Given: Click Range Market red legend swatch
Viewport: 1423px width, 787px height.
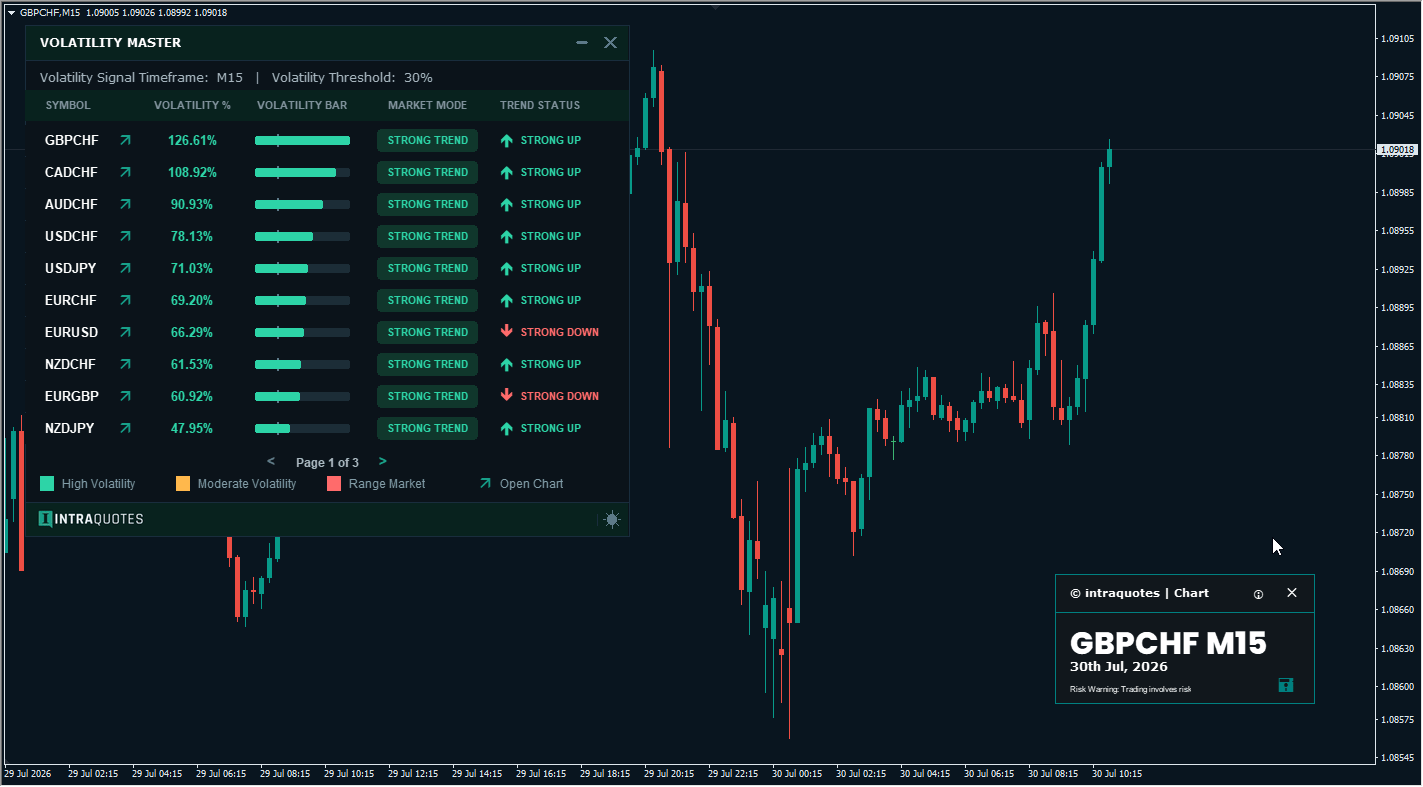Looking at the screenshot, I should click(334, 484).
